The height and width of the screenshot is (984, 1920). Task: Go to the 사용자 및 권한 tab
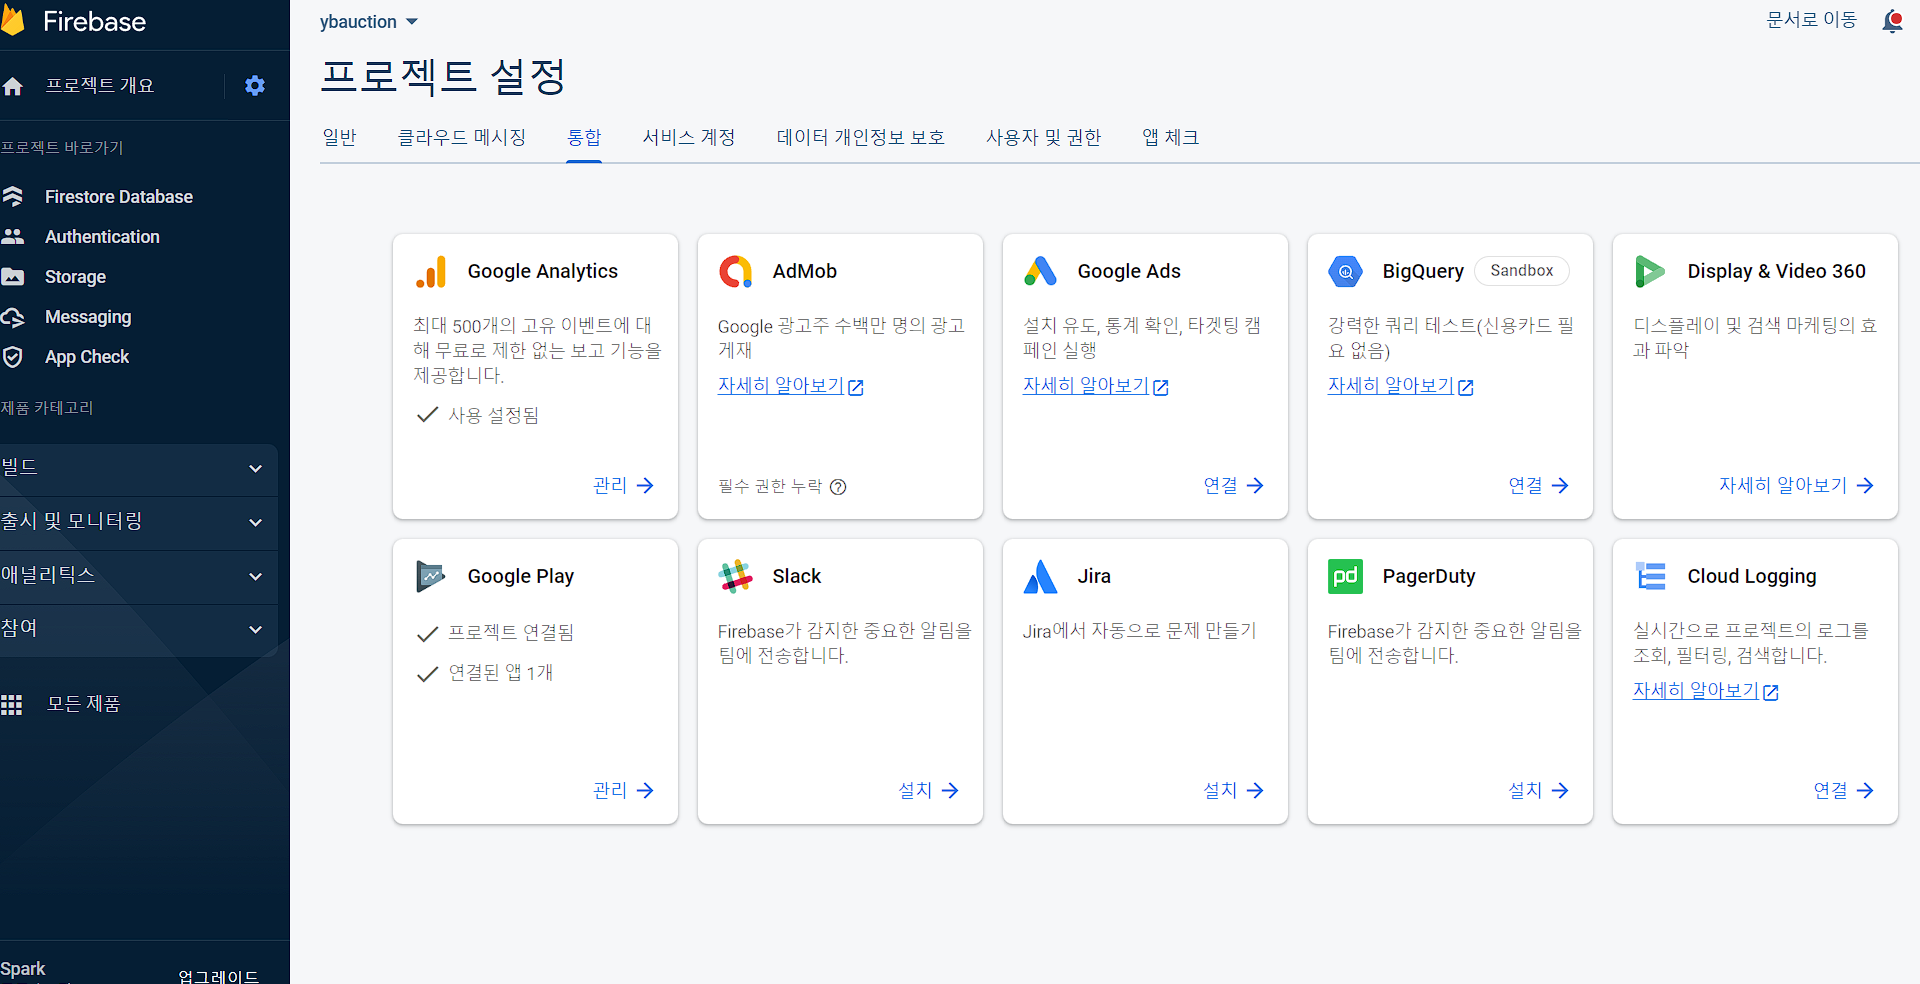click(1044, 137)
